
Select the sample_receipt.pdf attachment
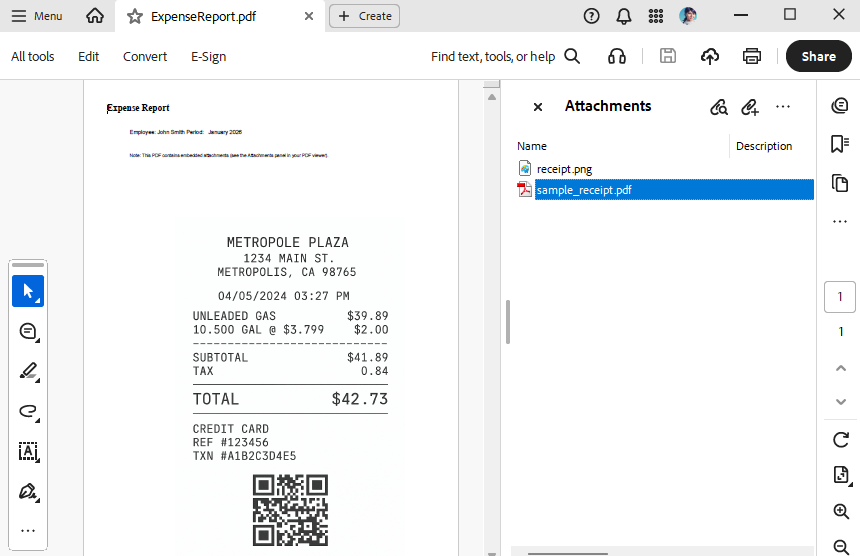665,190
